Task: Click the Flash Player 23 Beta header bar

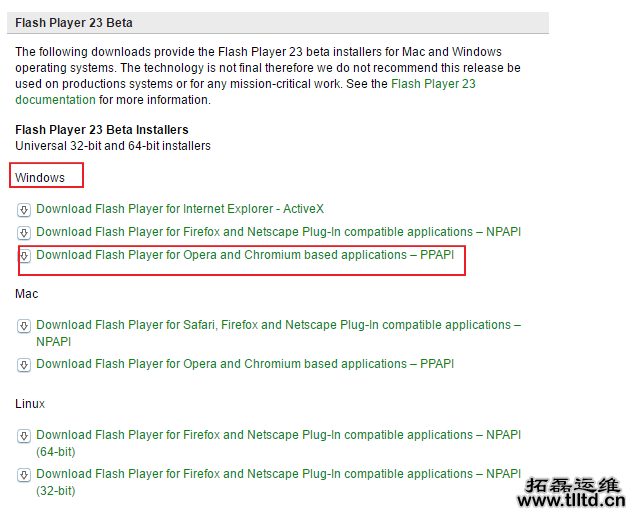Action: 278,22
